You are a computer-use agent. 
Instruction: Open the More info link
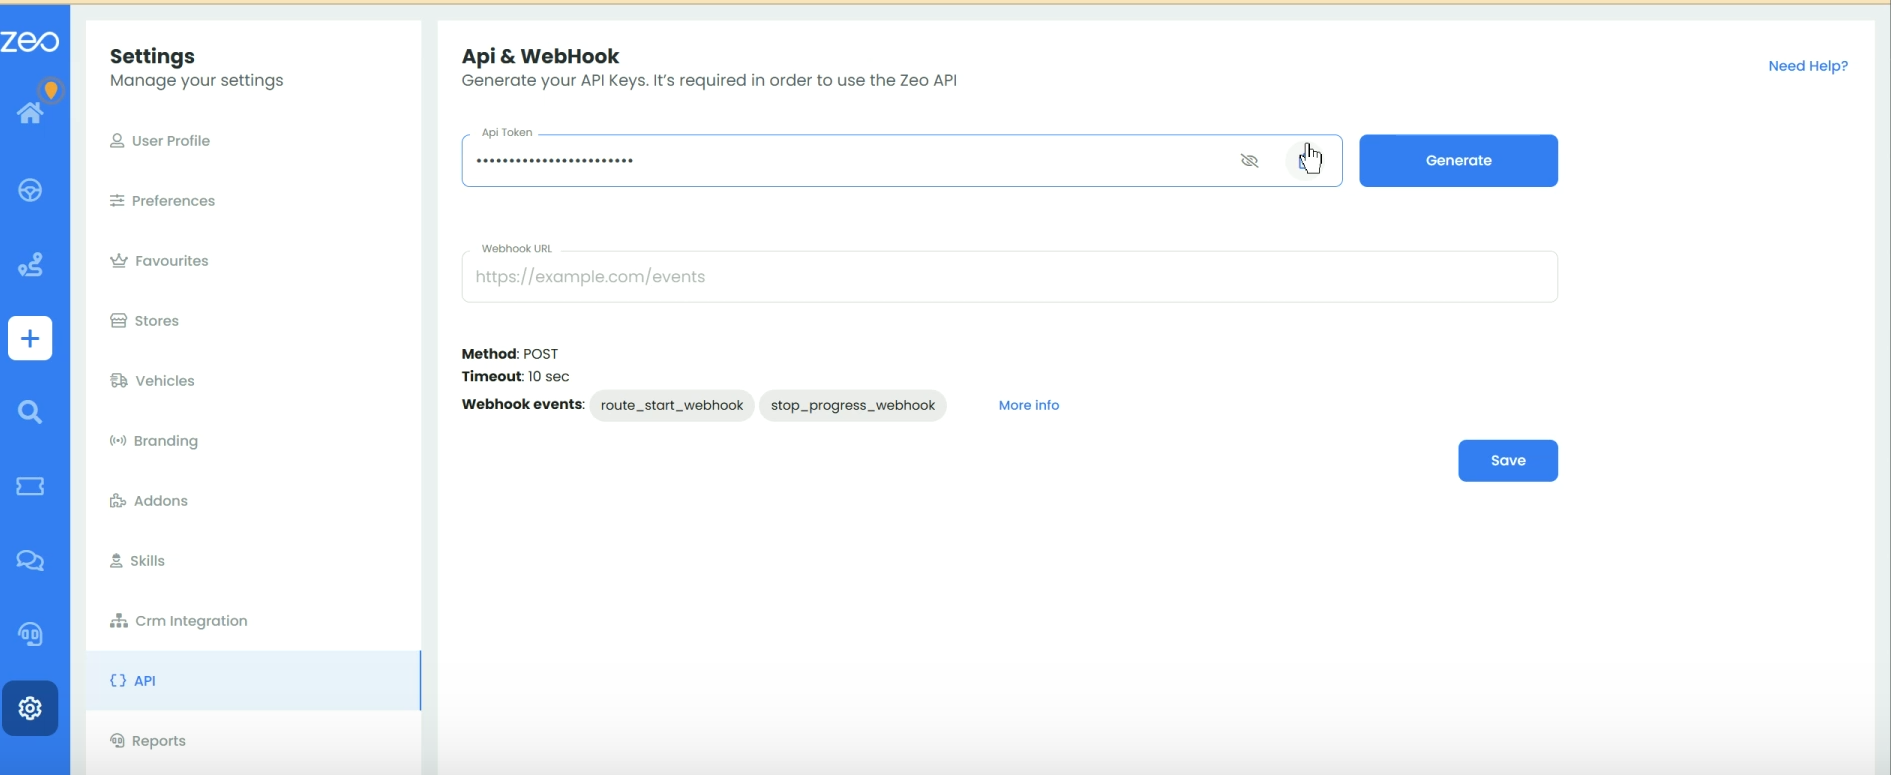pyautogui.click(x=1029, y=405)
